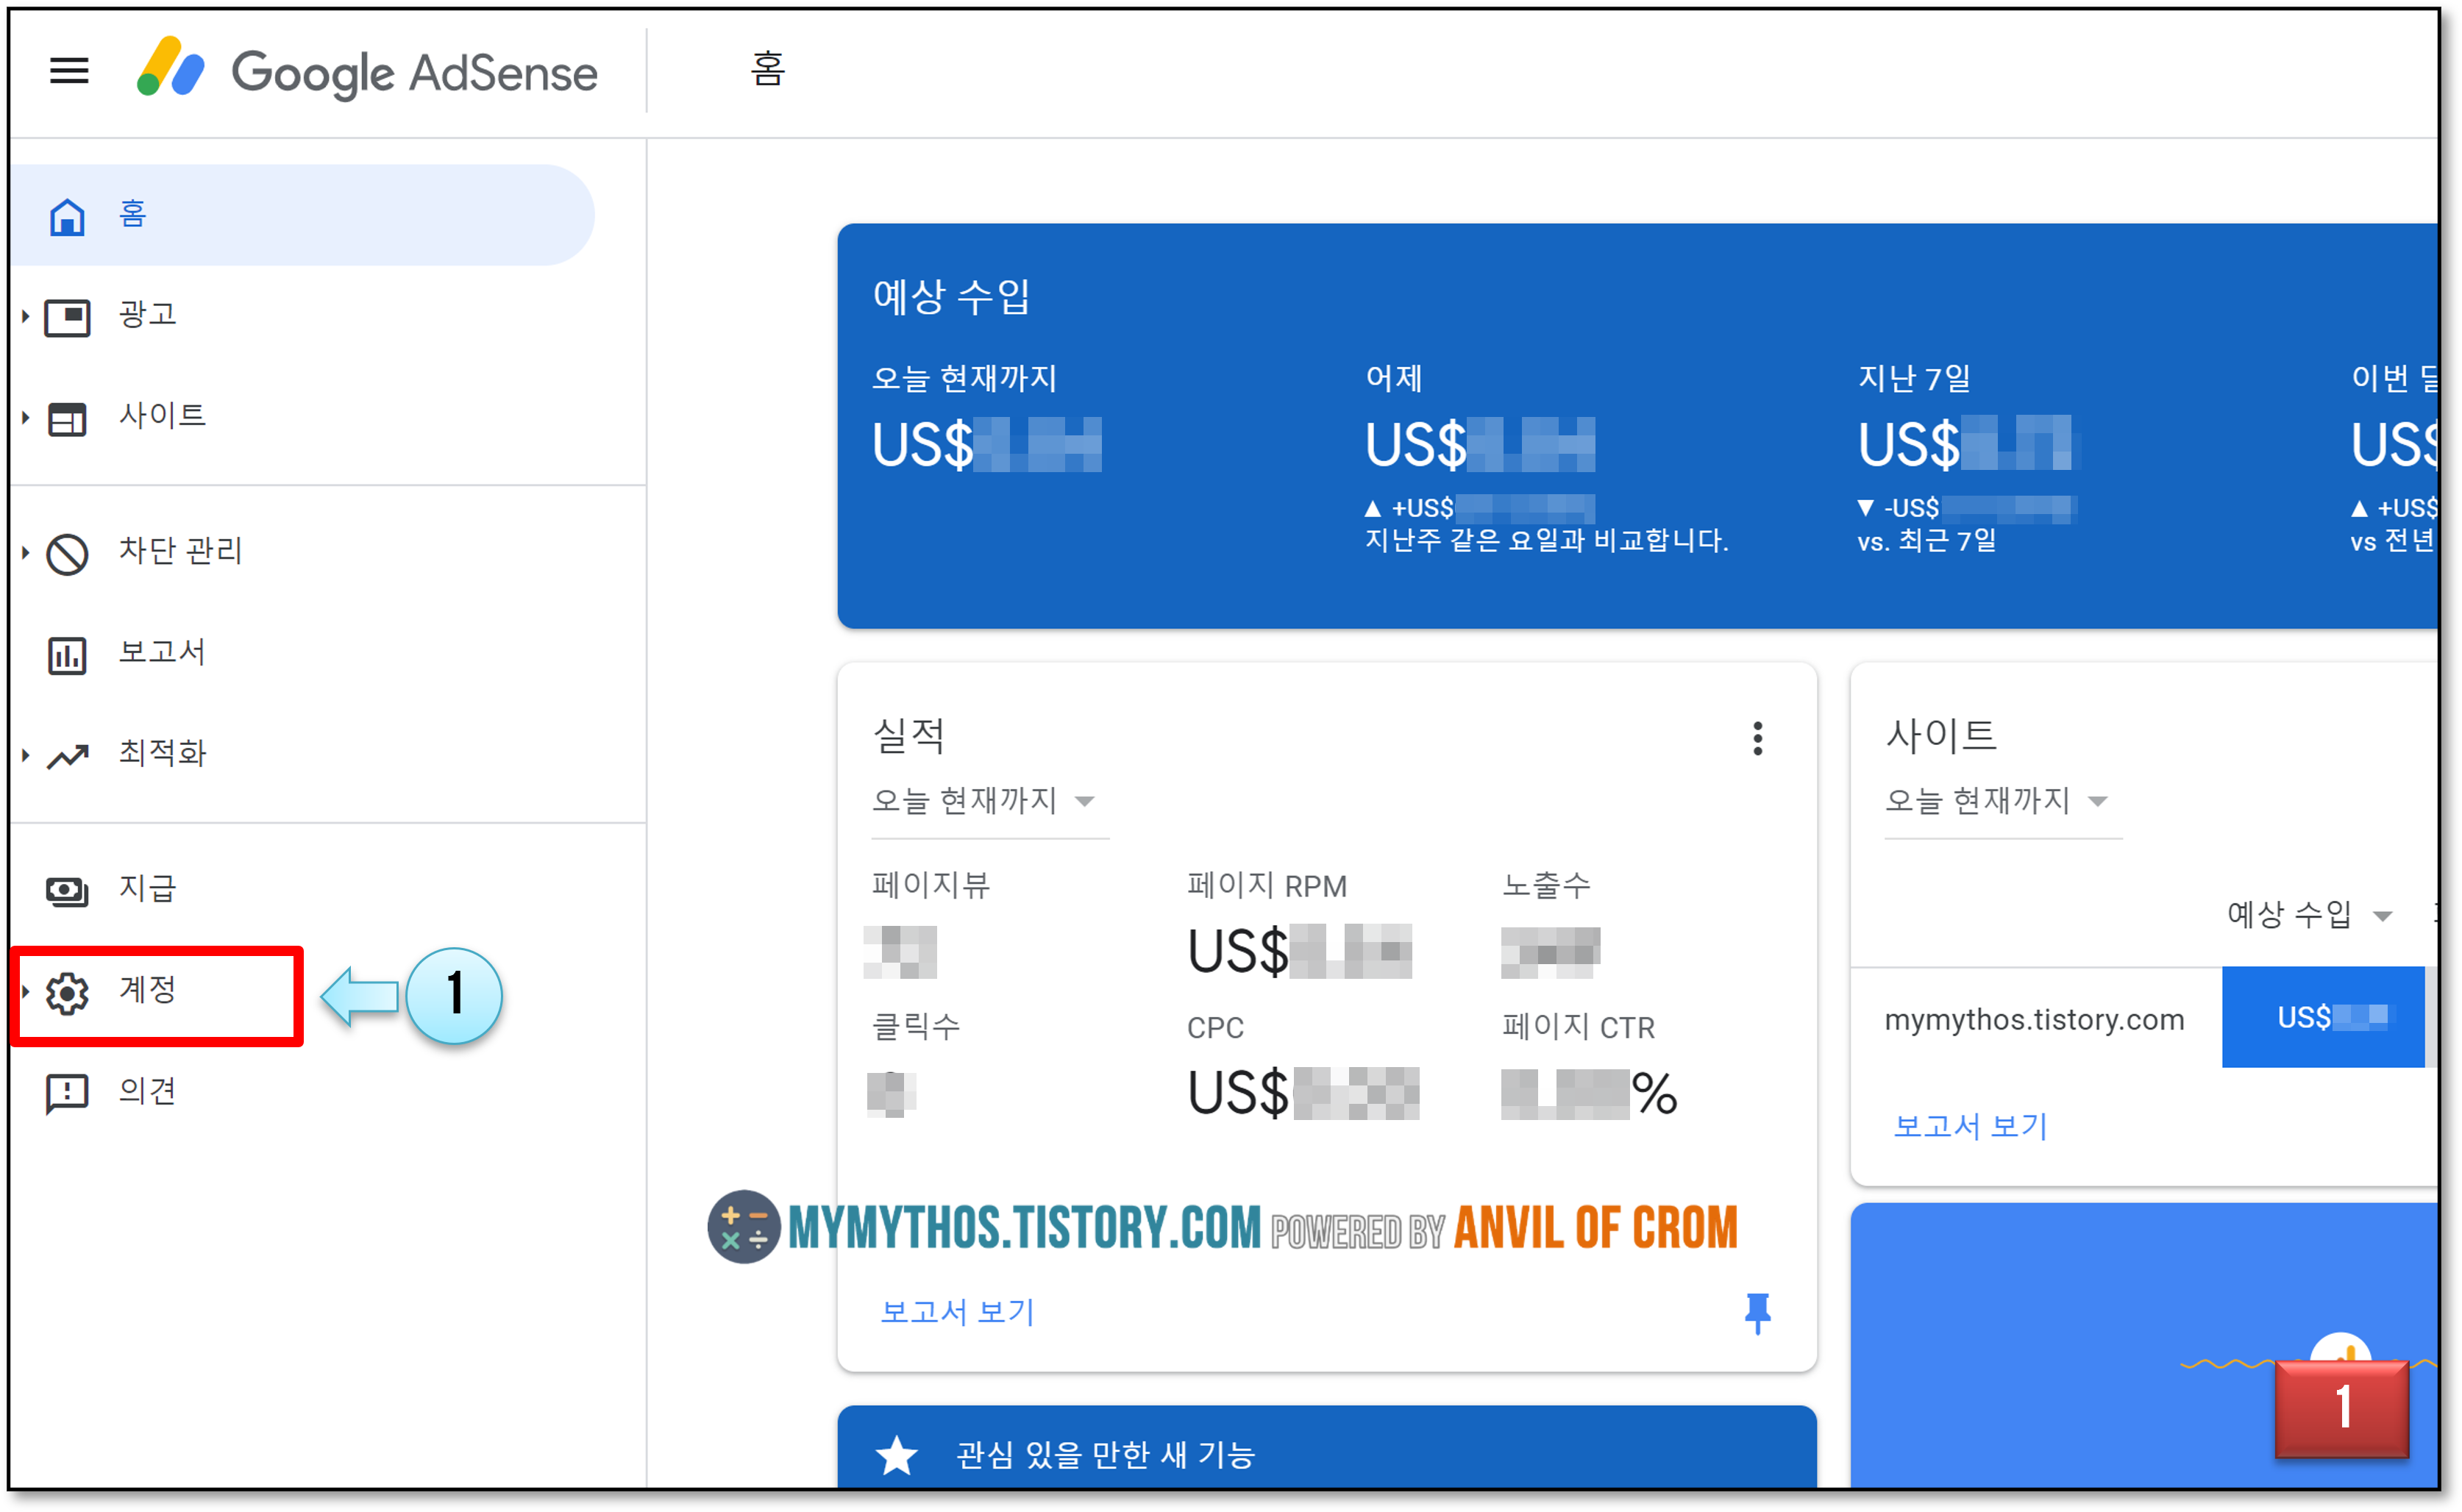Click 보고서 보기 link under 실적
The height and width of the screenshot is (1512, 2462).
[957, 1312]
